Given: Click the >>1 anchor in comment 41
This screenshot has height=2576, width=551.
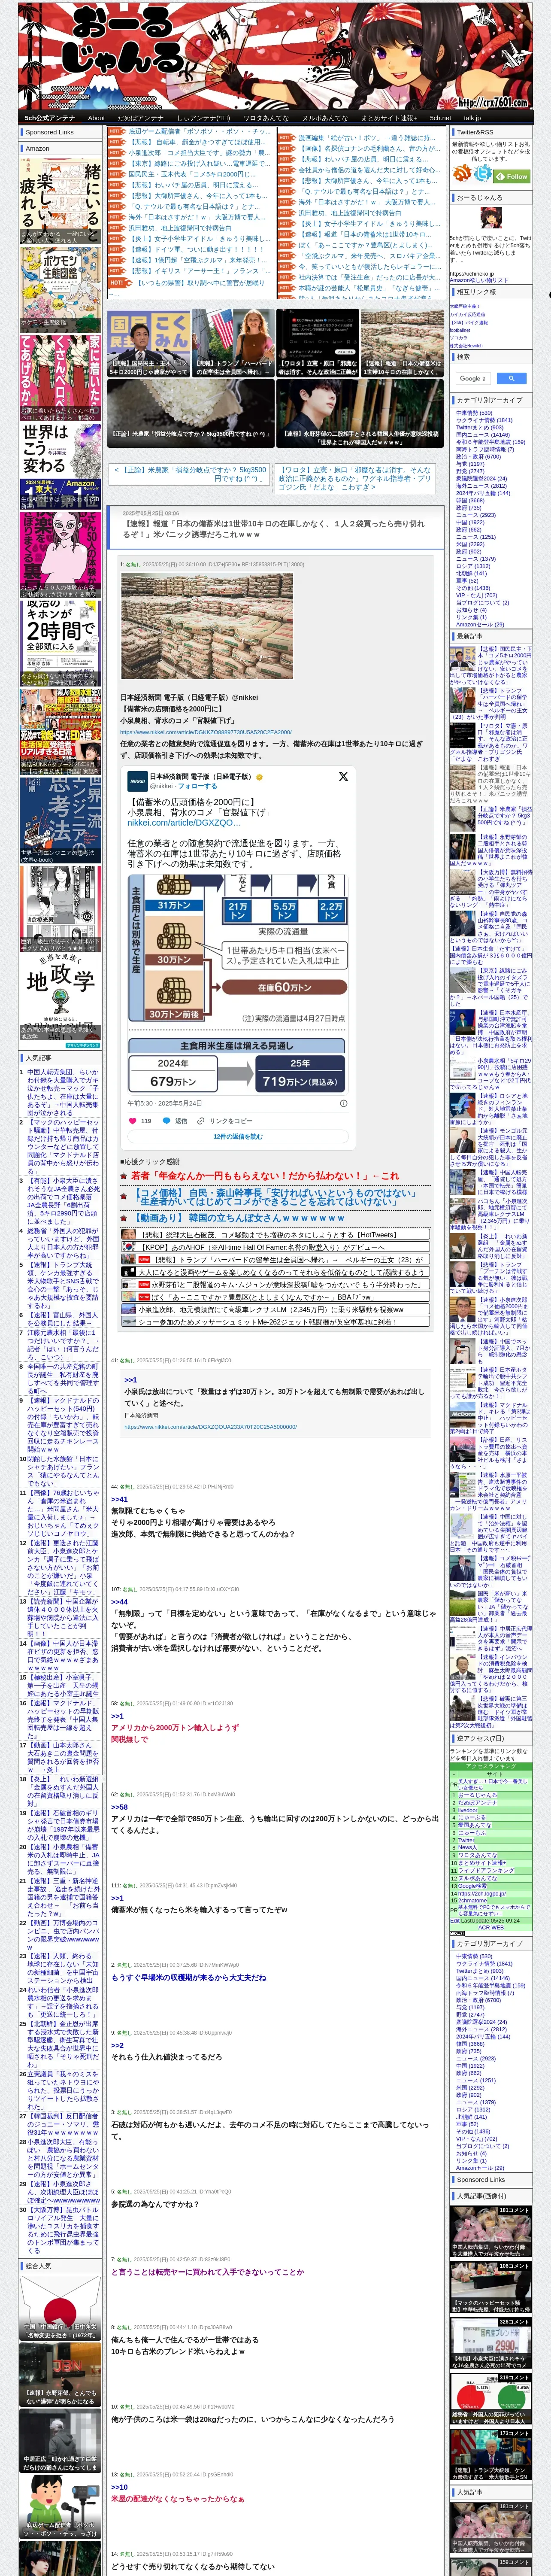Looking at the screenshot, I should [x=130, y=1379].
